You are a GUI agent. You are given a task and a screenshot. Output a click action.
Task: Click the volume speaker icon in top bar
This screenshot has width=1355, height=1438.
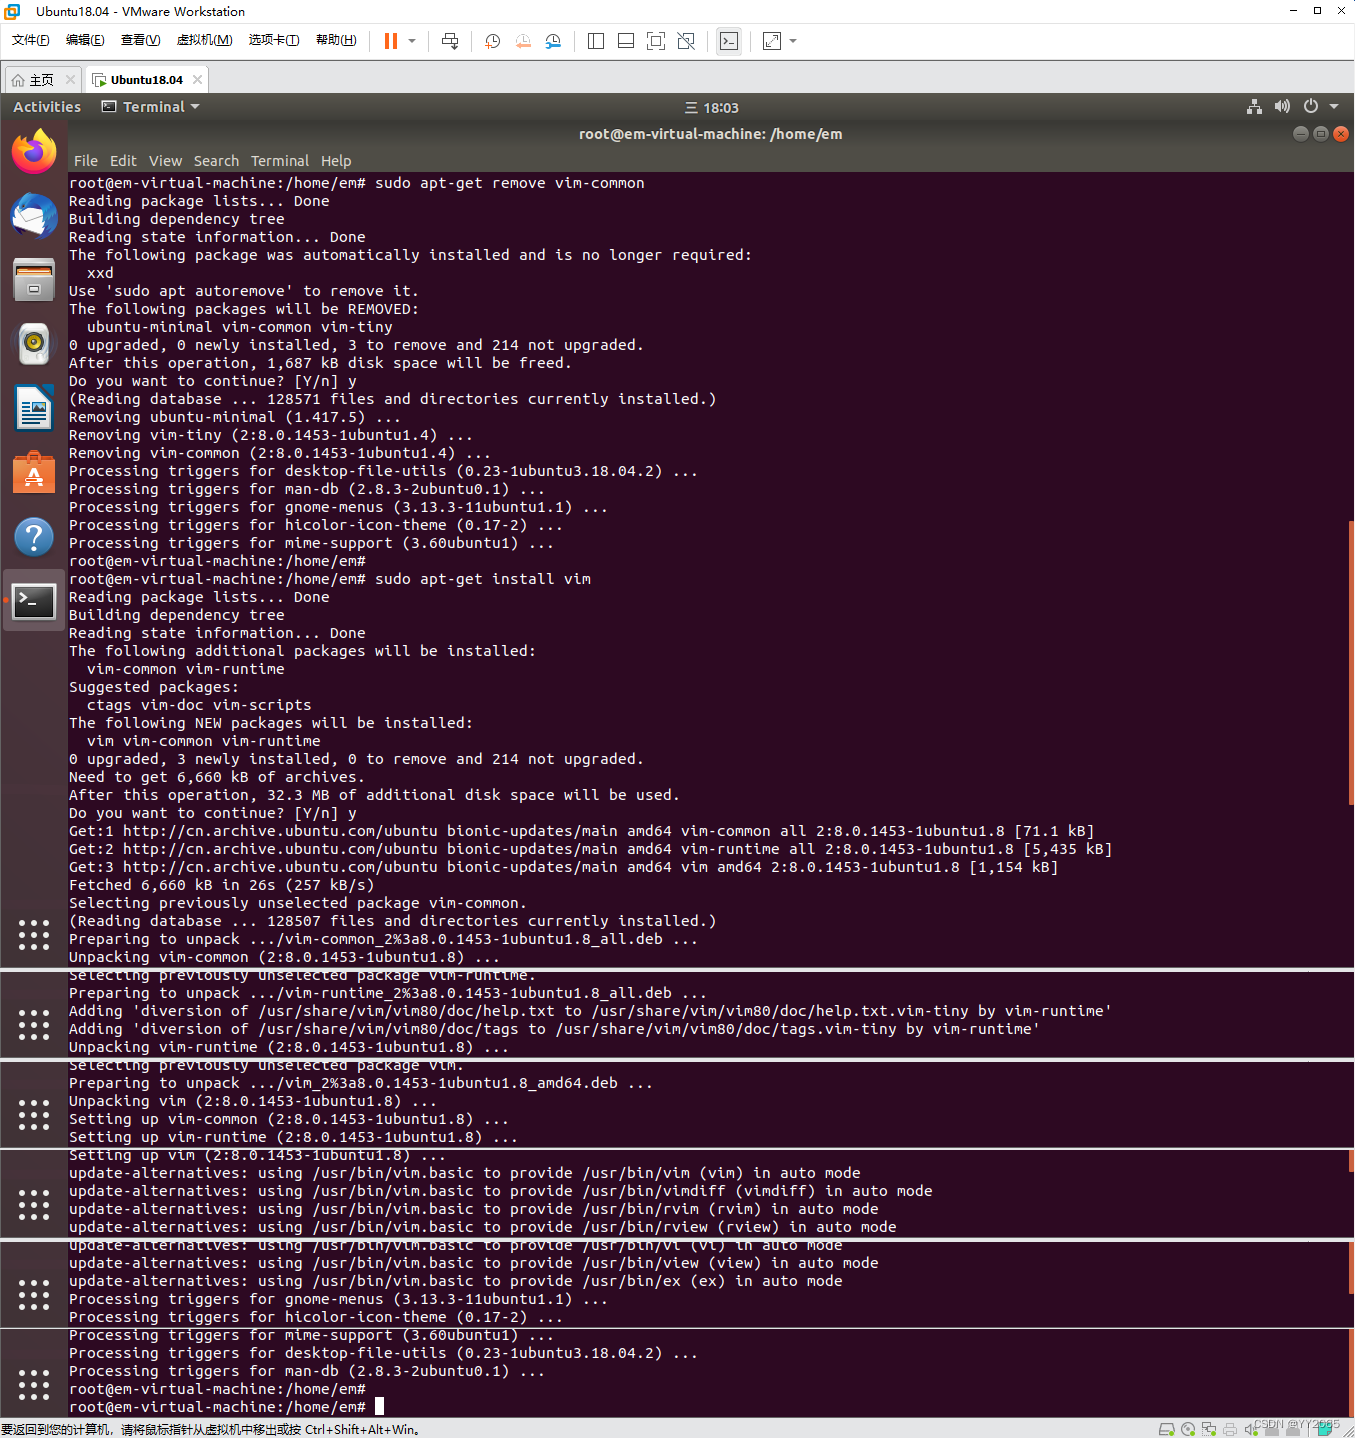pos(1282,107)
